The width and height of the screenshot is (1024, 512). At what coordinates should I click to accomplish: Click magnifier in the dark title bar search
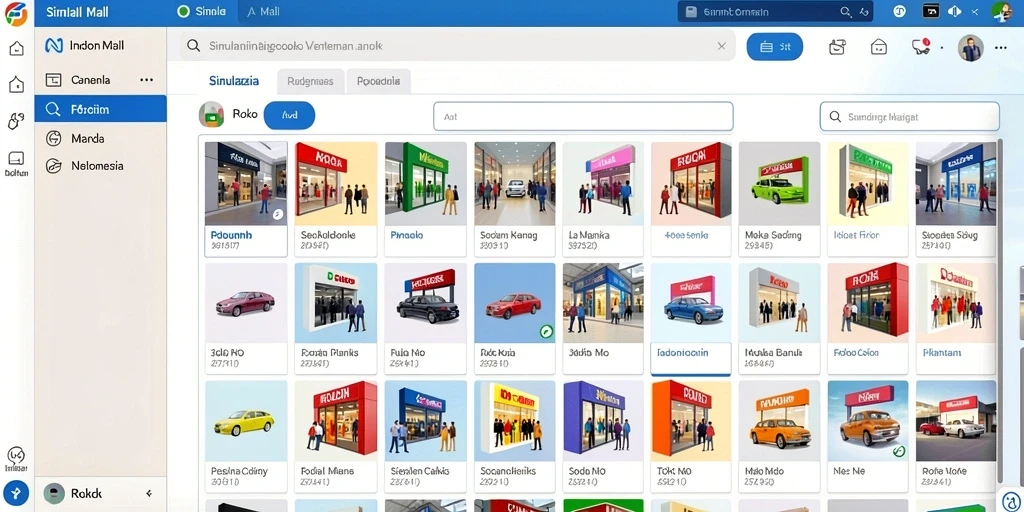[845, 12]
